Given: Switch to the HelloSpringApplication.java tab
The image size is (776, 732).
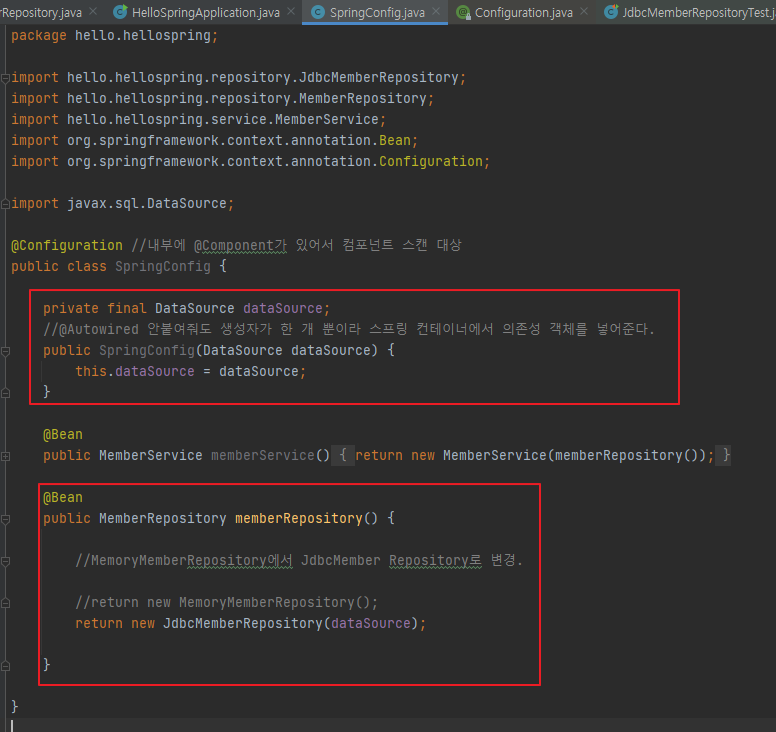Looking at the screenshot, I should [205, 12].
